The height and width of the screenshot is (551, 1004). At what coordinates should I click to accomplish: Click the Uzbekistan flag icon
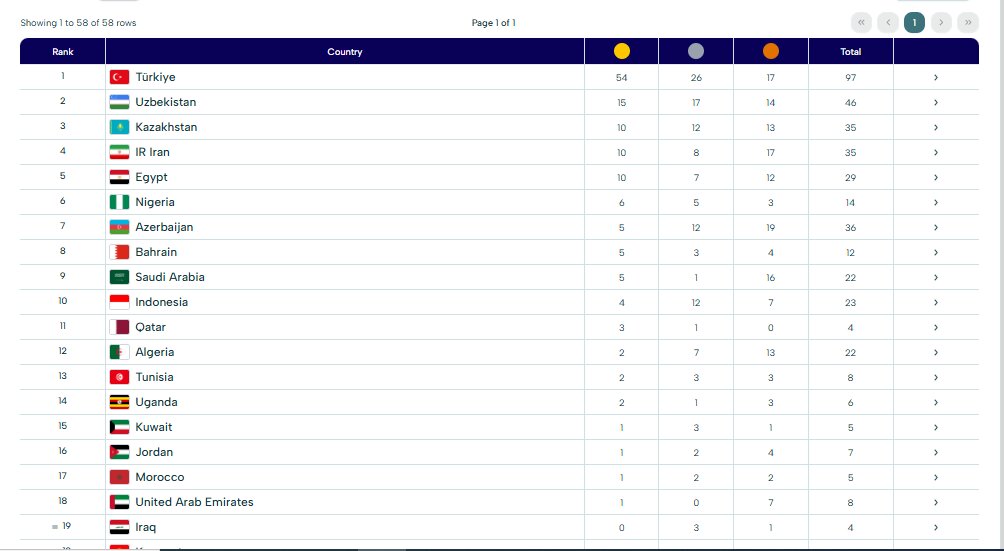[119, 102]
